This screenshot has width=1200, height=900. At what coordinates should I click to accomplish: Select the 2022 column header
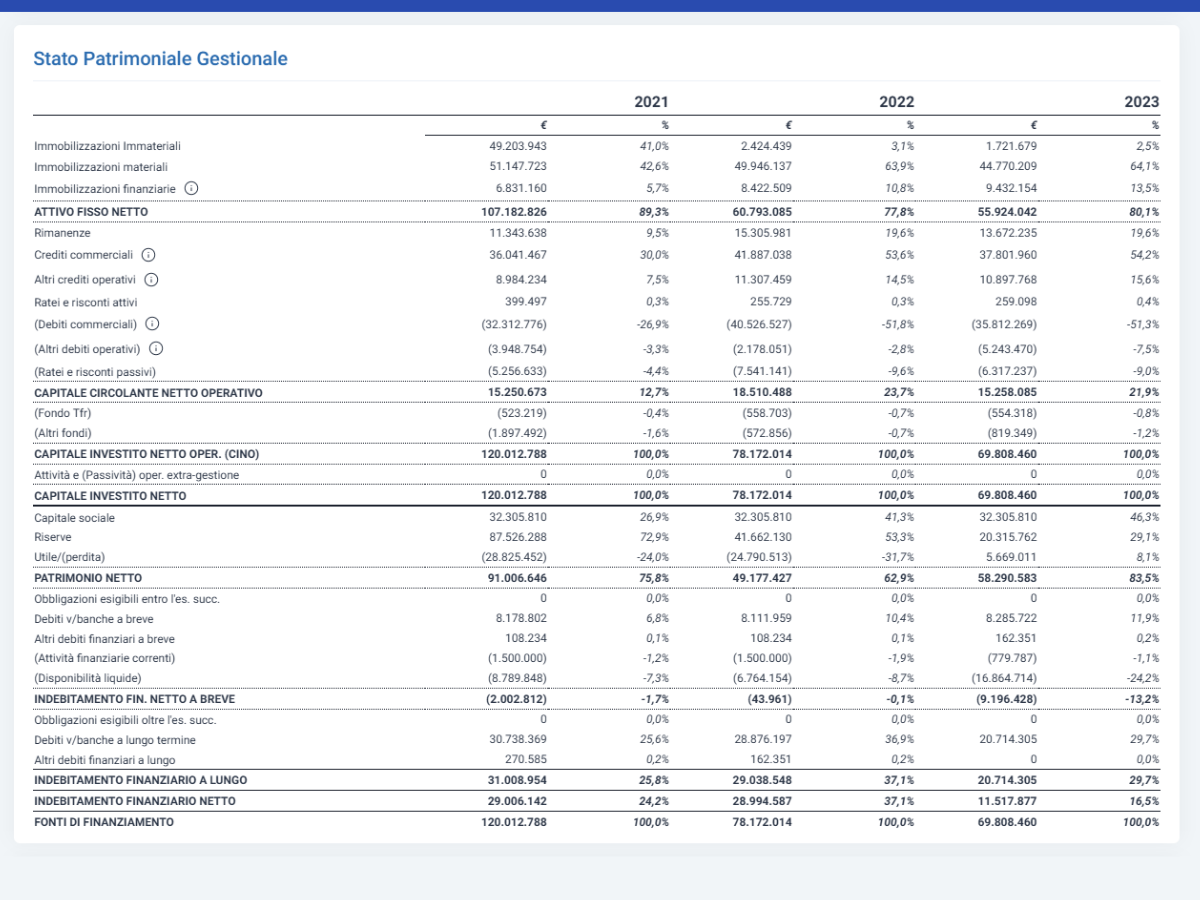pyautogui.click(x=896, y=102)
